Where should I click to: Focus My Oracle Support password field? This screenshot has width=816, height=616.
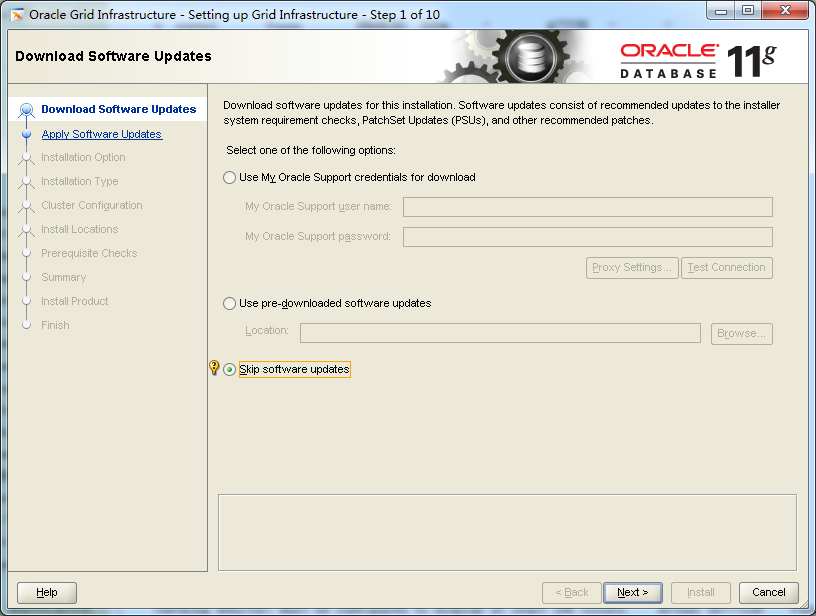click(x=588, y=237)
